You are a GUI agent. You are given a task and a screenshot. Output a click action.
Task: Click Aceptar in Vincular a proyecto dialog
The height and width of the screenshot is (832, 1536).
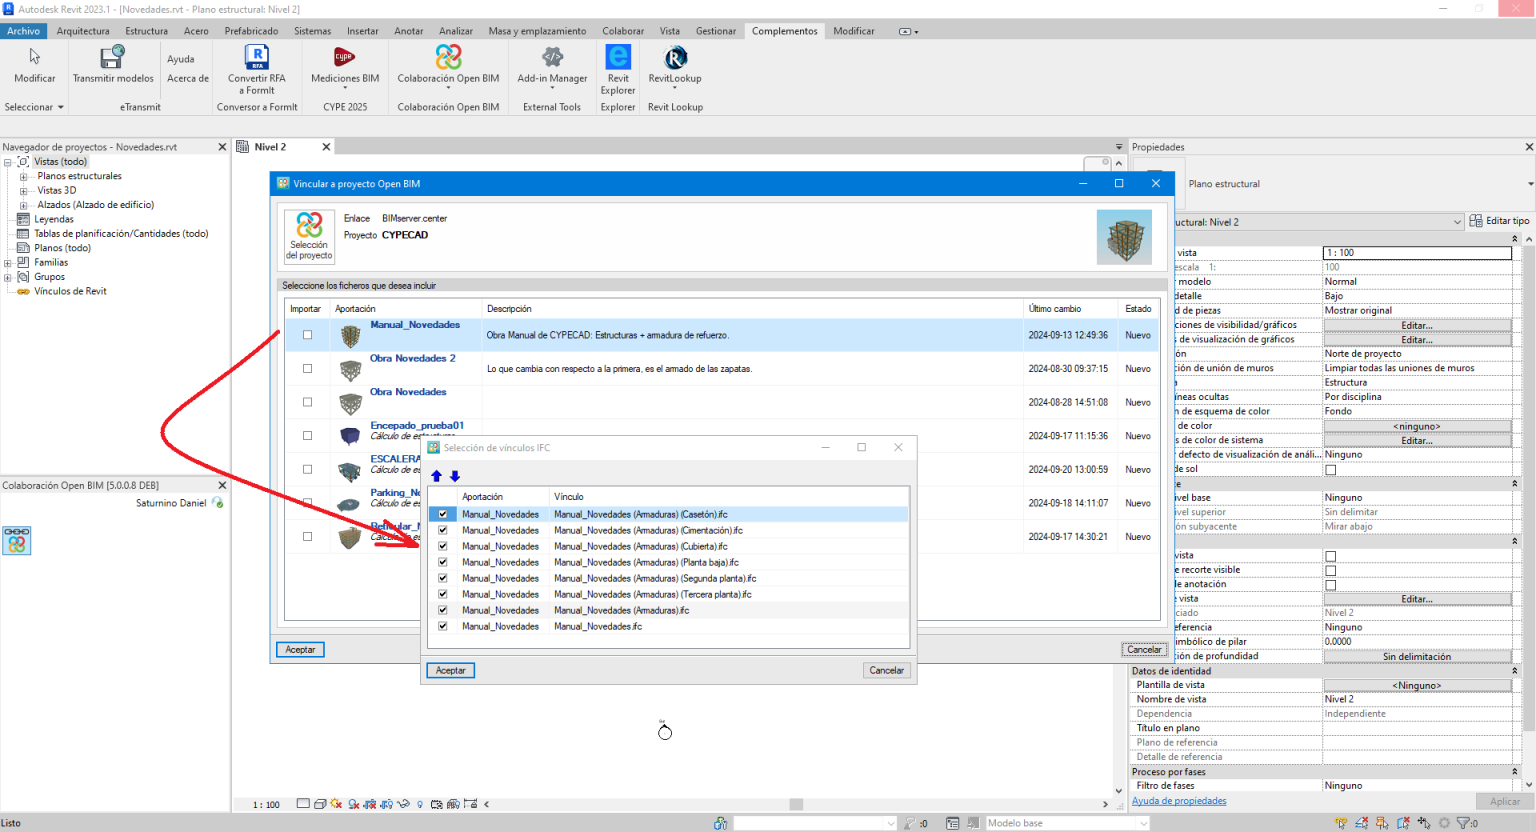tap(300, 649)
